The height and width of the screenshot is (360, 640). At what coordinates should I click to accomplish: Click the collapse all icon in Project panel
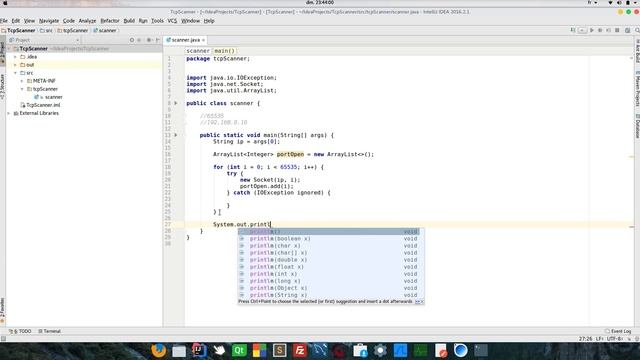click(x=139, y=40)
